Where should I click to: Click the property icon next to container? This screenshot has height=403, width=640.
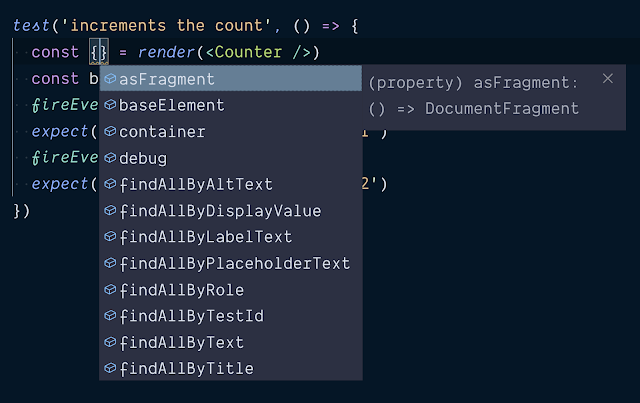click(110, 131)
